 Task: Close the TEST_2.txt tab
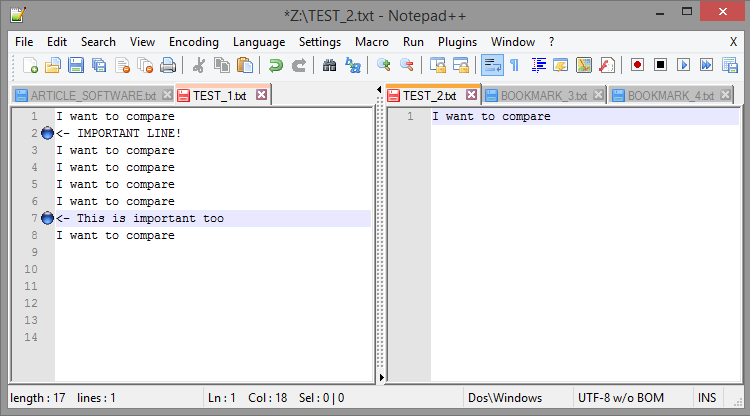coord(472,95)
